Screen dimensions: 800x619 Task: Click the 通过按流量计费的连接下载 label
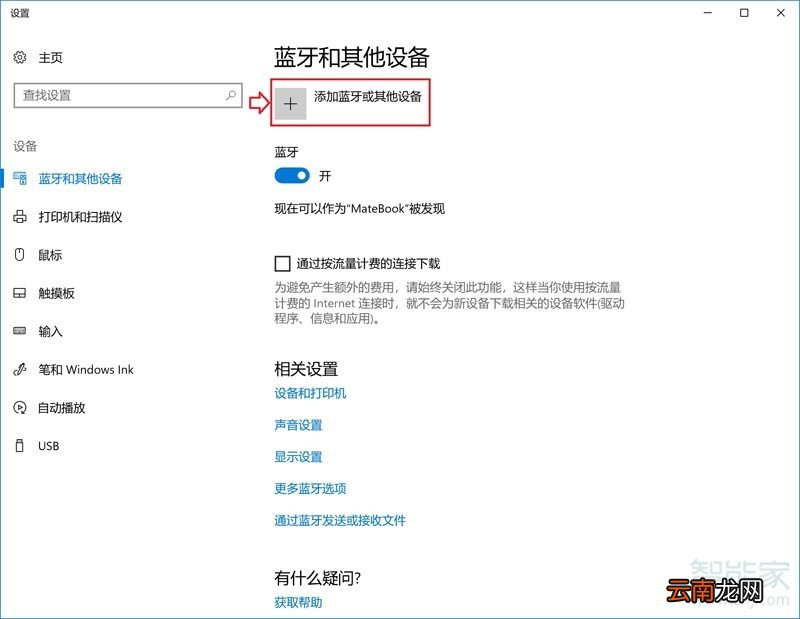(x=368, y=264)
